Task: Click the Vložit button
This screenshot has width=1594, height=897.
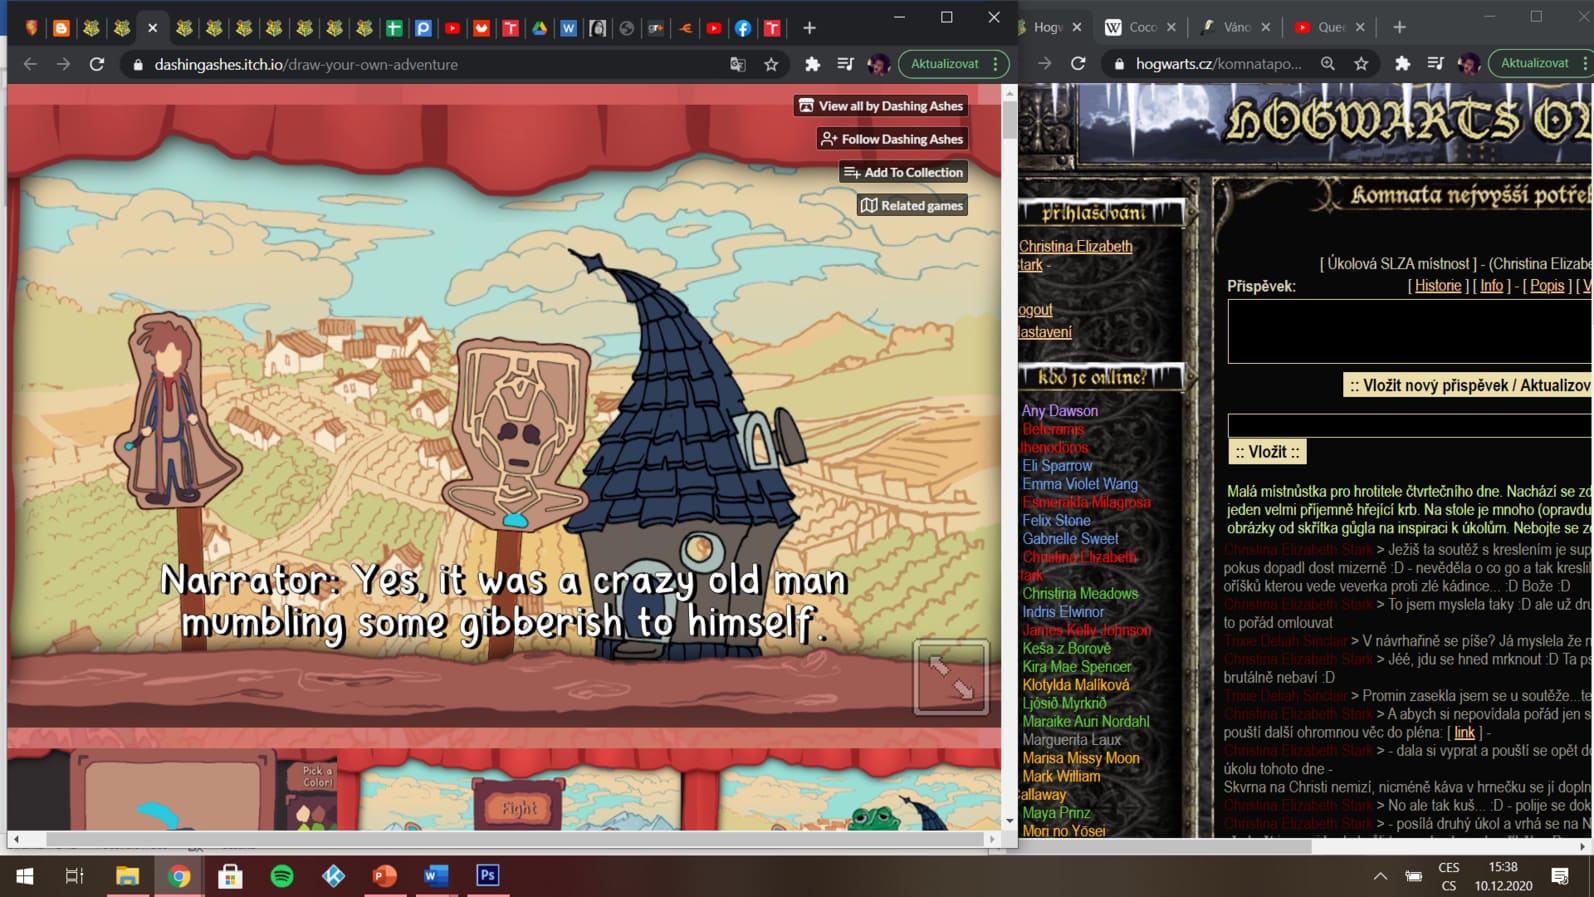Action: [x=1267, y=452]
